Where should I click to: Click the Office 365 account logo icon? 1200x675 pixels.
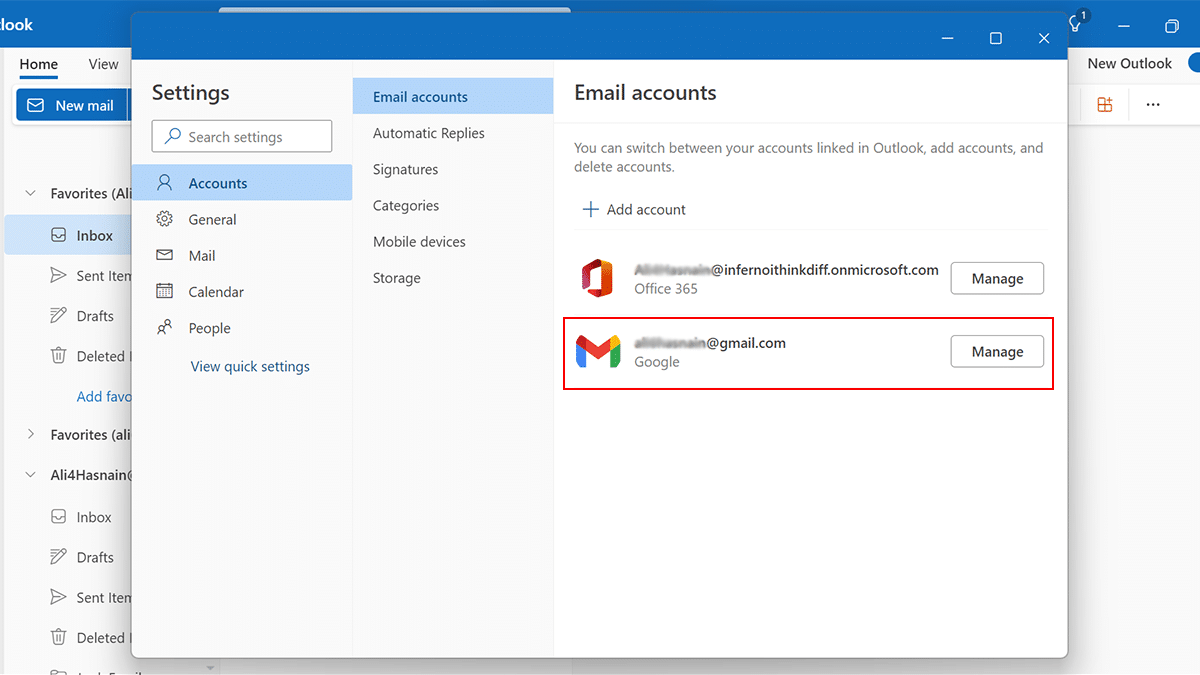(x=597, y=278)
